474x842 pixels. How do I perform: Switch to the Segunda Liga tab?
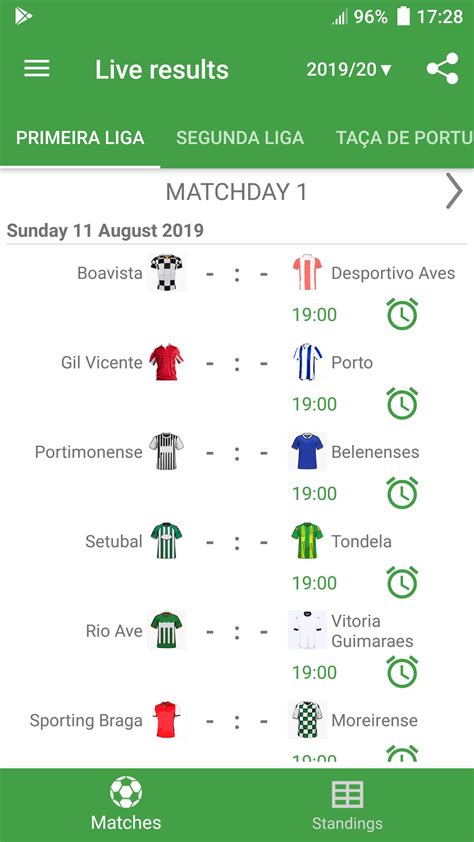pyautogui.click(x=240, y=138)
